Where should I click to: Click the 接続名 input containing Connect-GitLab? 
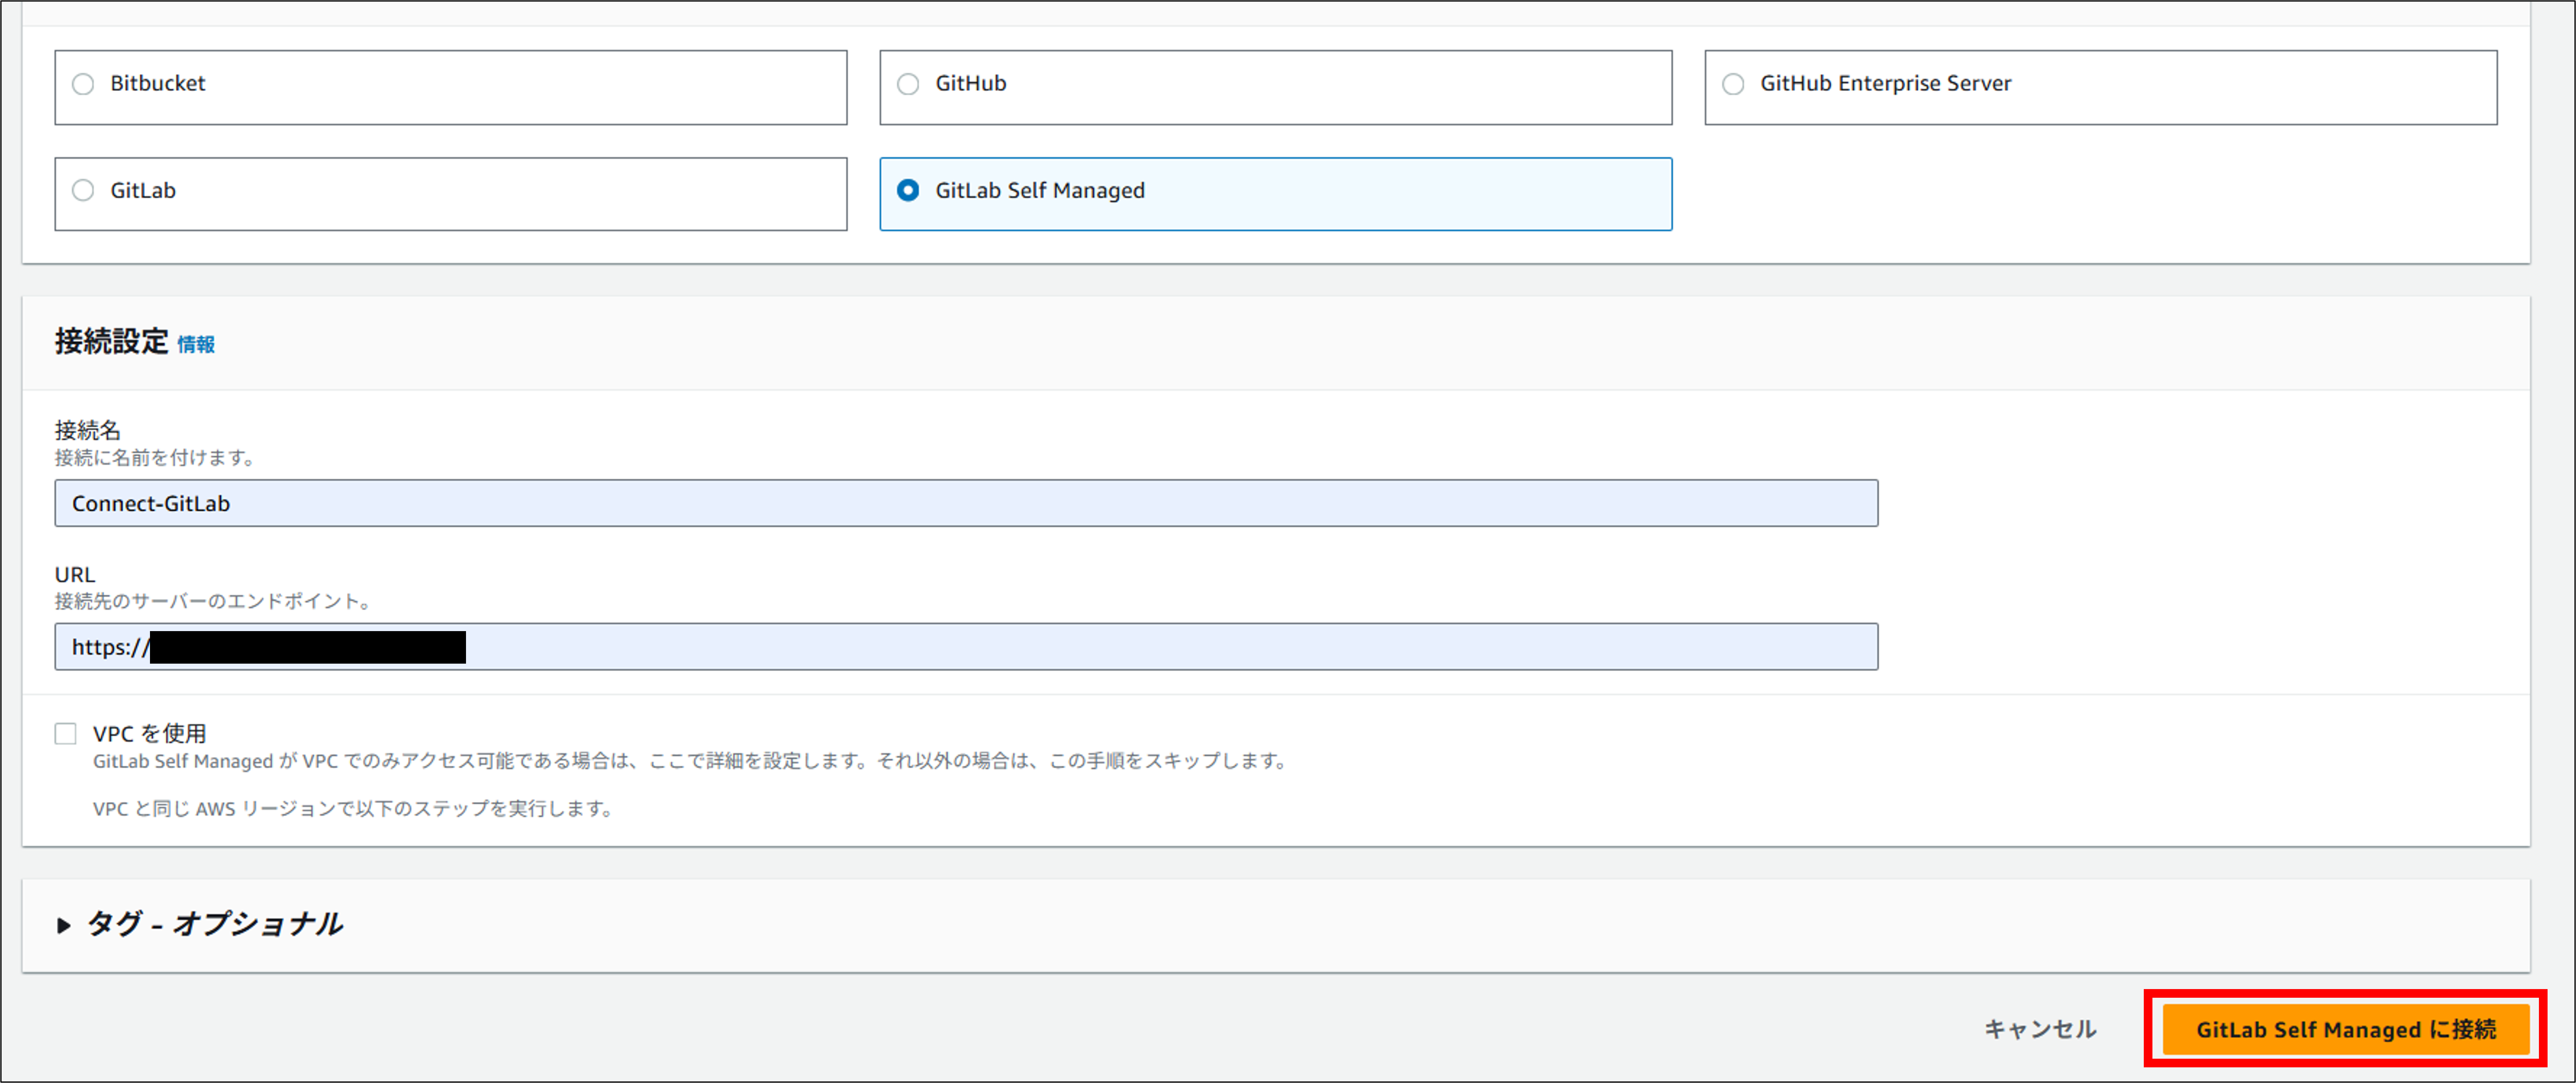966,503
